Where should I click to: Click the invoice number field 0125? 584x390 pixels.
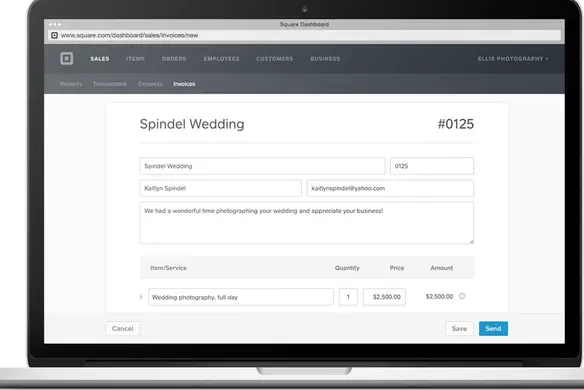pyautogui.click(x=432, y=166)
